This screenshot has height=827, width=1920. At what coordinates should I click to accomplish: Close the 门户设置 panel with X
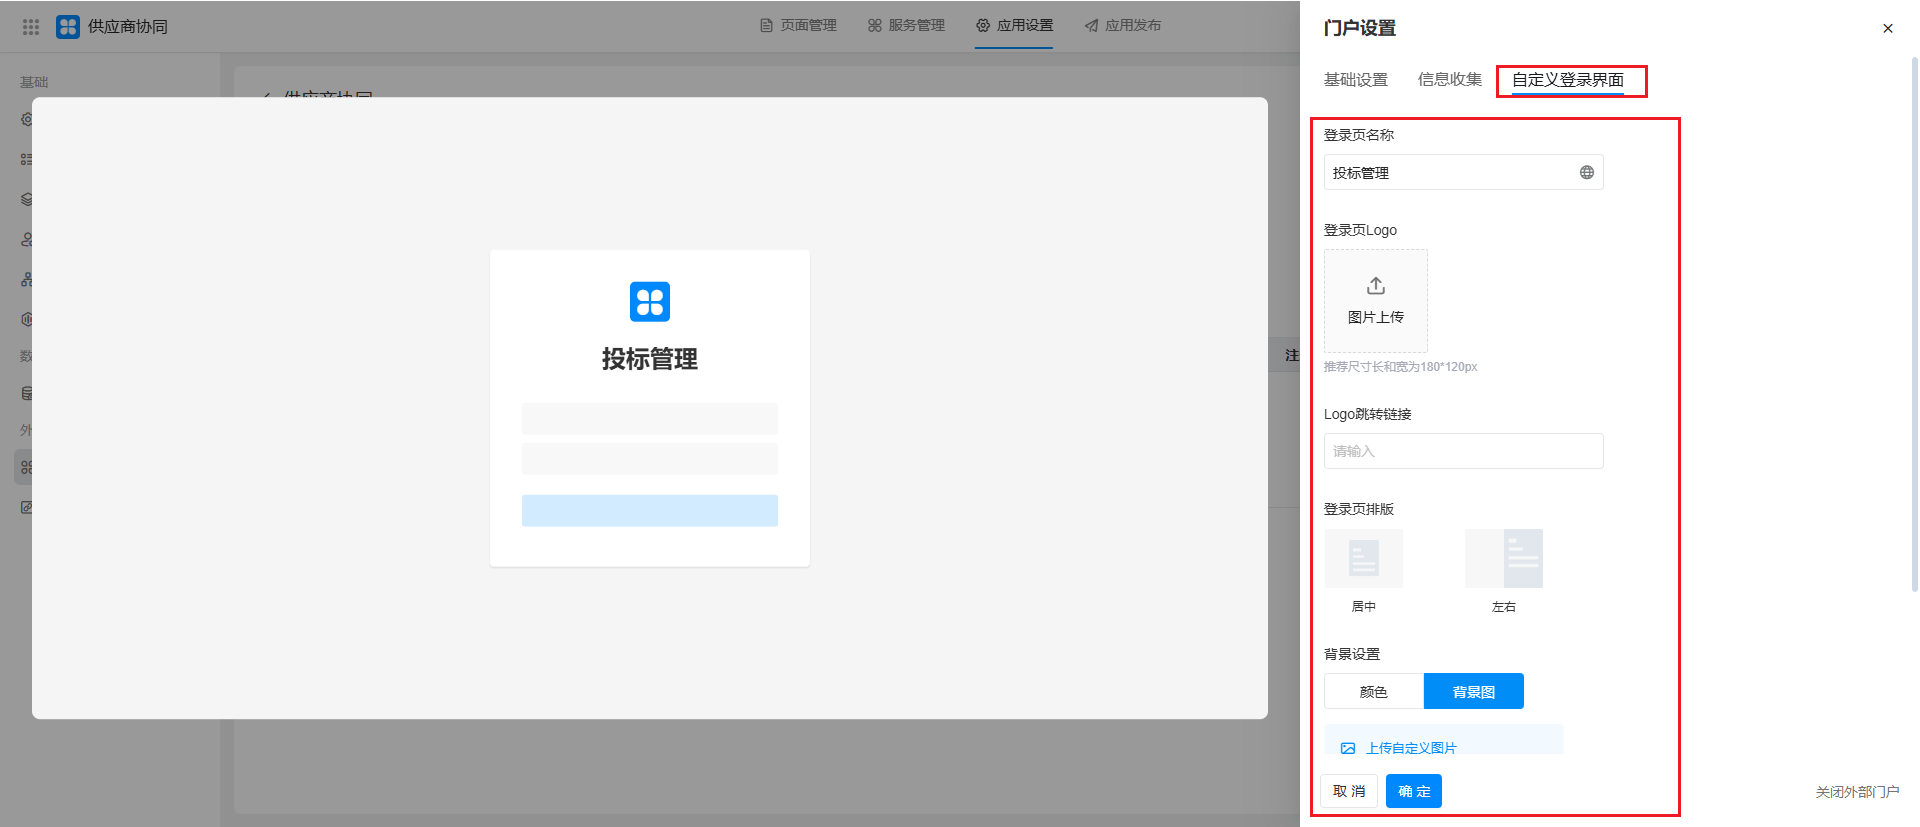pyautogui.click(x=1887, y=28)
